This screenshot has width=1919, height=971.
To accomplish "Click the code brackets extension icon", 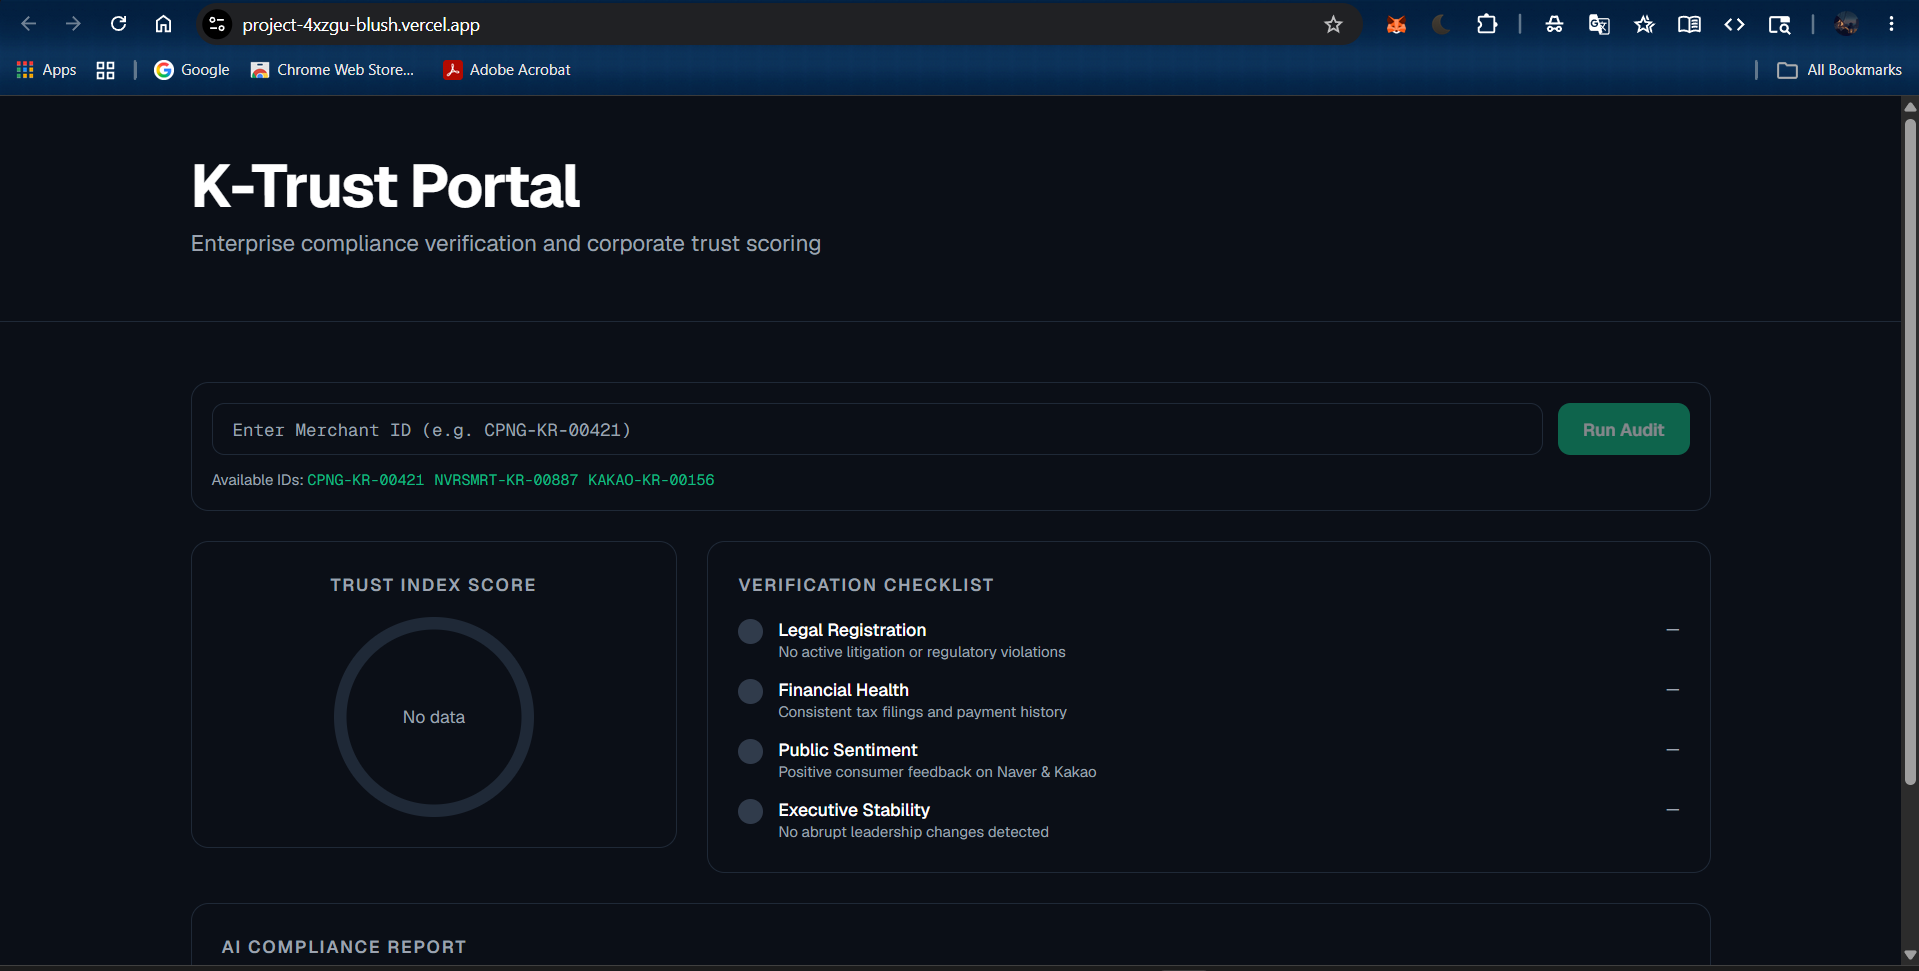I will click(1734, 24).
